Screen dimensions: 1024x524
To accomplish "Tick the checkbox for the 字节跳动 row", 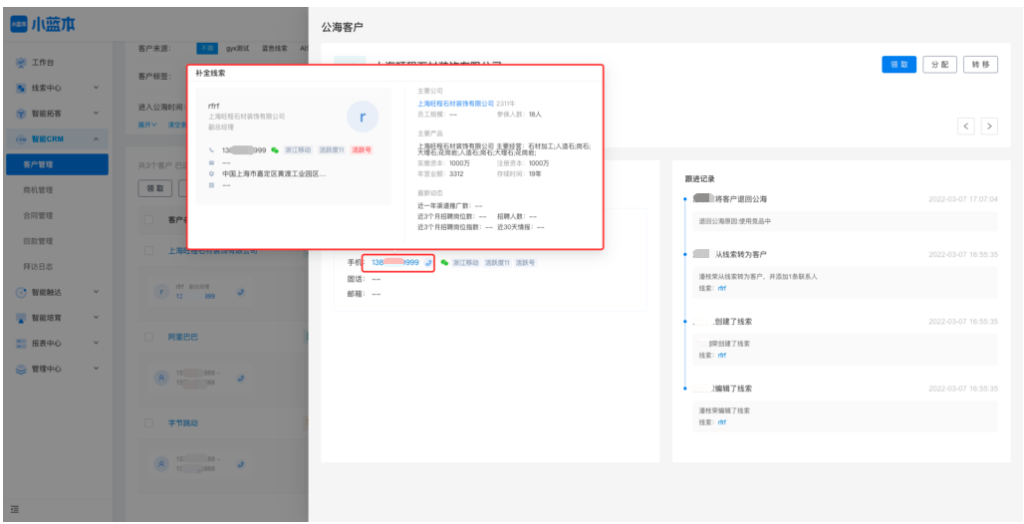I will coord(149,423).
